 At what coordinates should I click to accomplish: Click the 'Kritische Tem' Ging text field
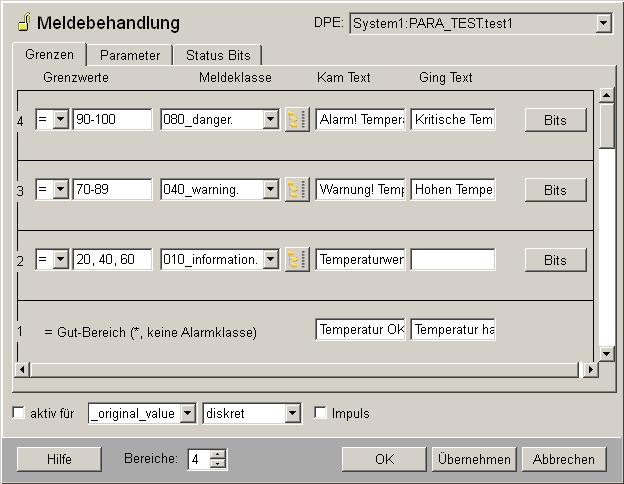pyautogui.click(x=453, y=119)
